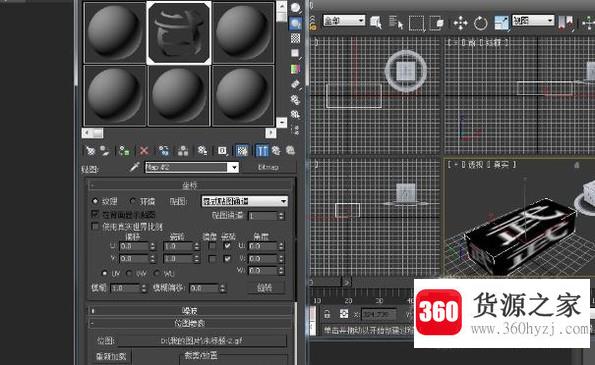595x365 pixels.
Task: Activate the Select and Move tool
Action: [x=460, y=23]
